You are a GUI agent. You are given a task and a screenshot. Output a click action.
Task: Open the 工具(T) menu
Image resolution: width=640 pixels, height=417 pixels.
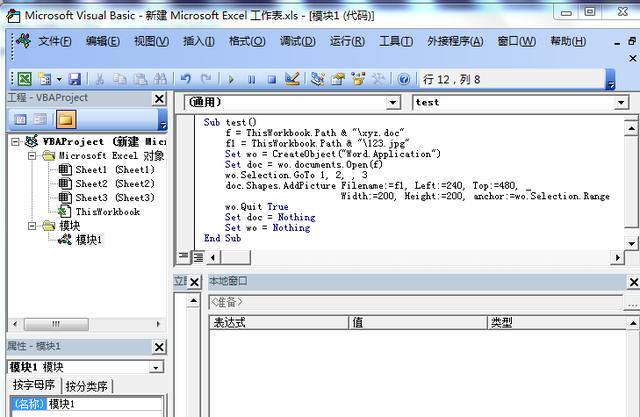pos(396,41)
